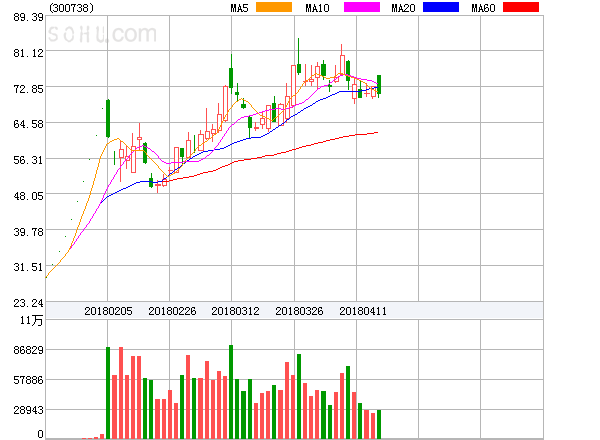Click the blue MA20 legend swatch
This screenshot has width=600, height=440.
pyautogui.click(x=441, y=7)
